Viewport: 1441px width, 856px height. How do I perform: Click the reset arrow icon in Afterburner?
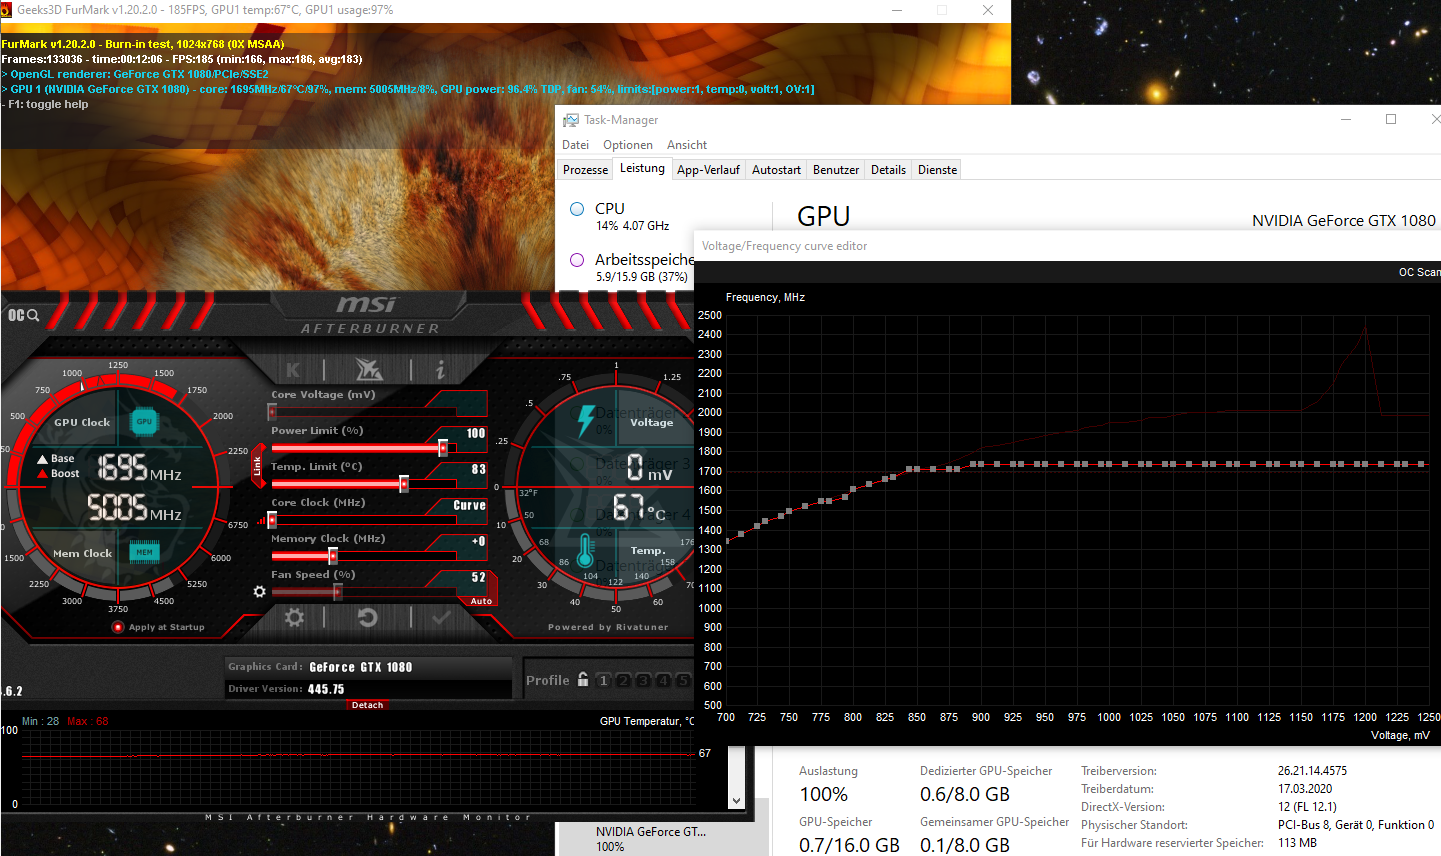point(368,618)
